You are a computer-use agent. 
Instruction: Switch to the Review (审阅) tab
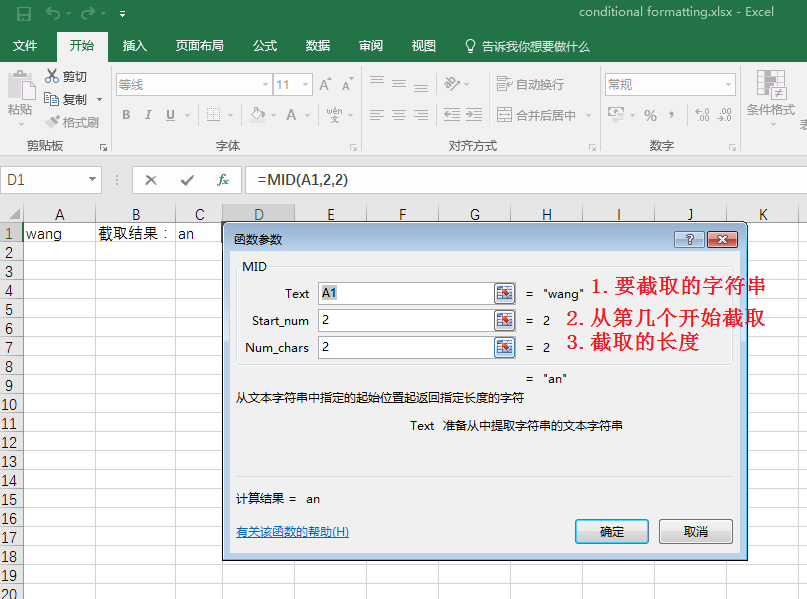[x=371, y=46]
